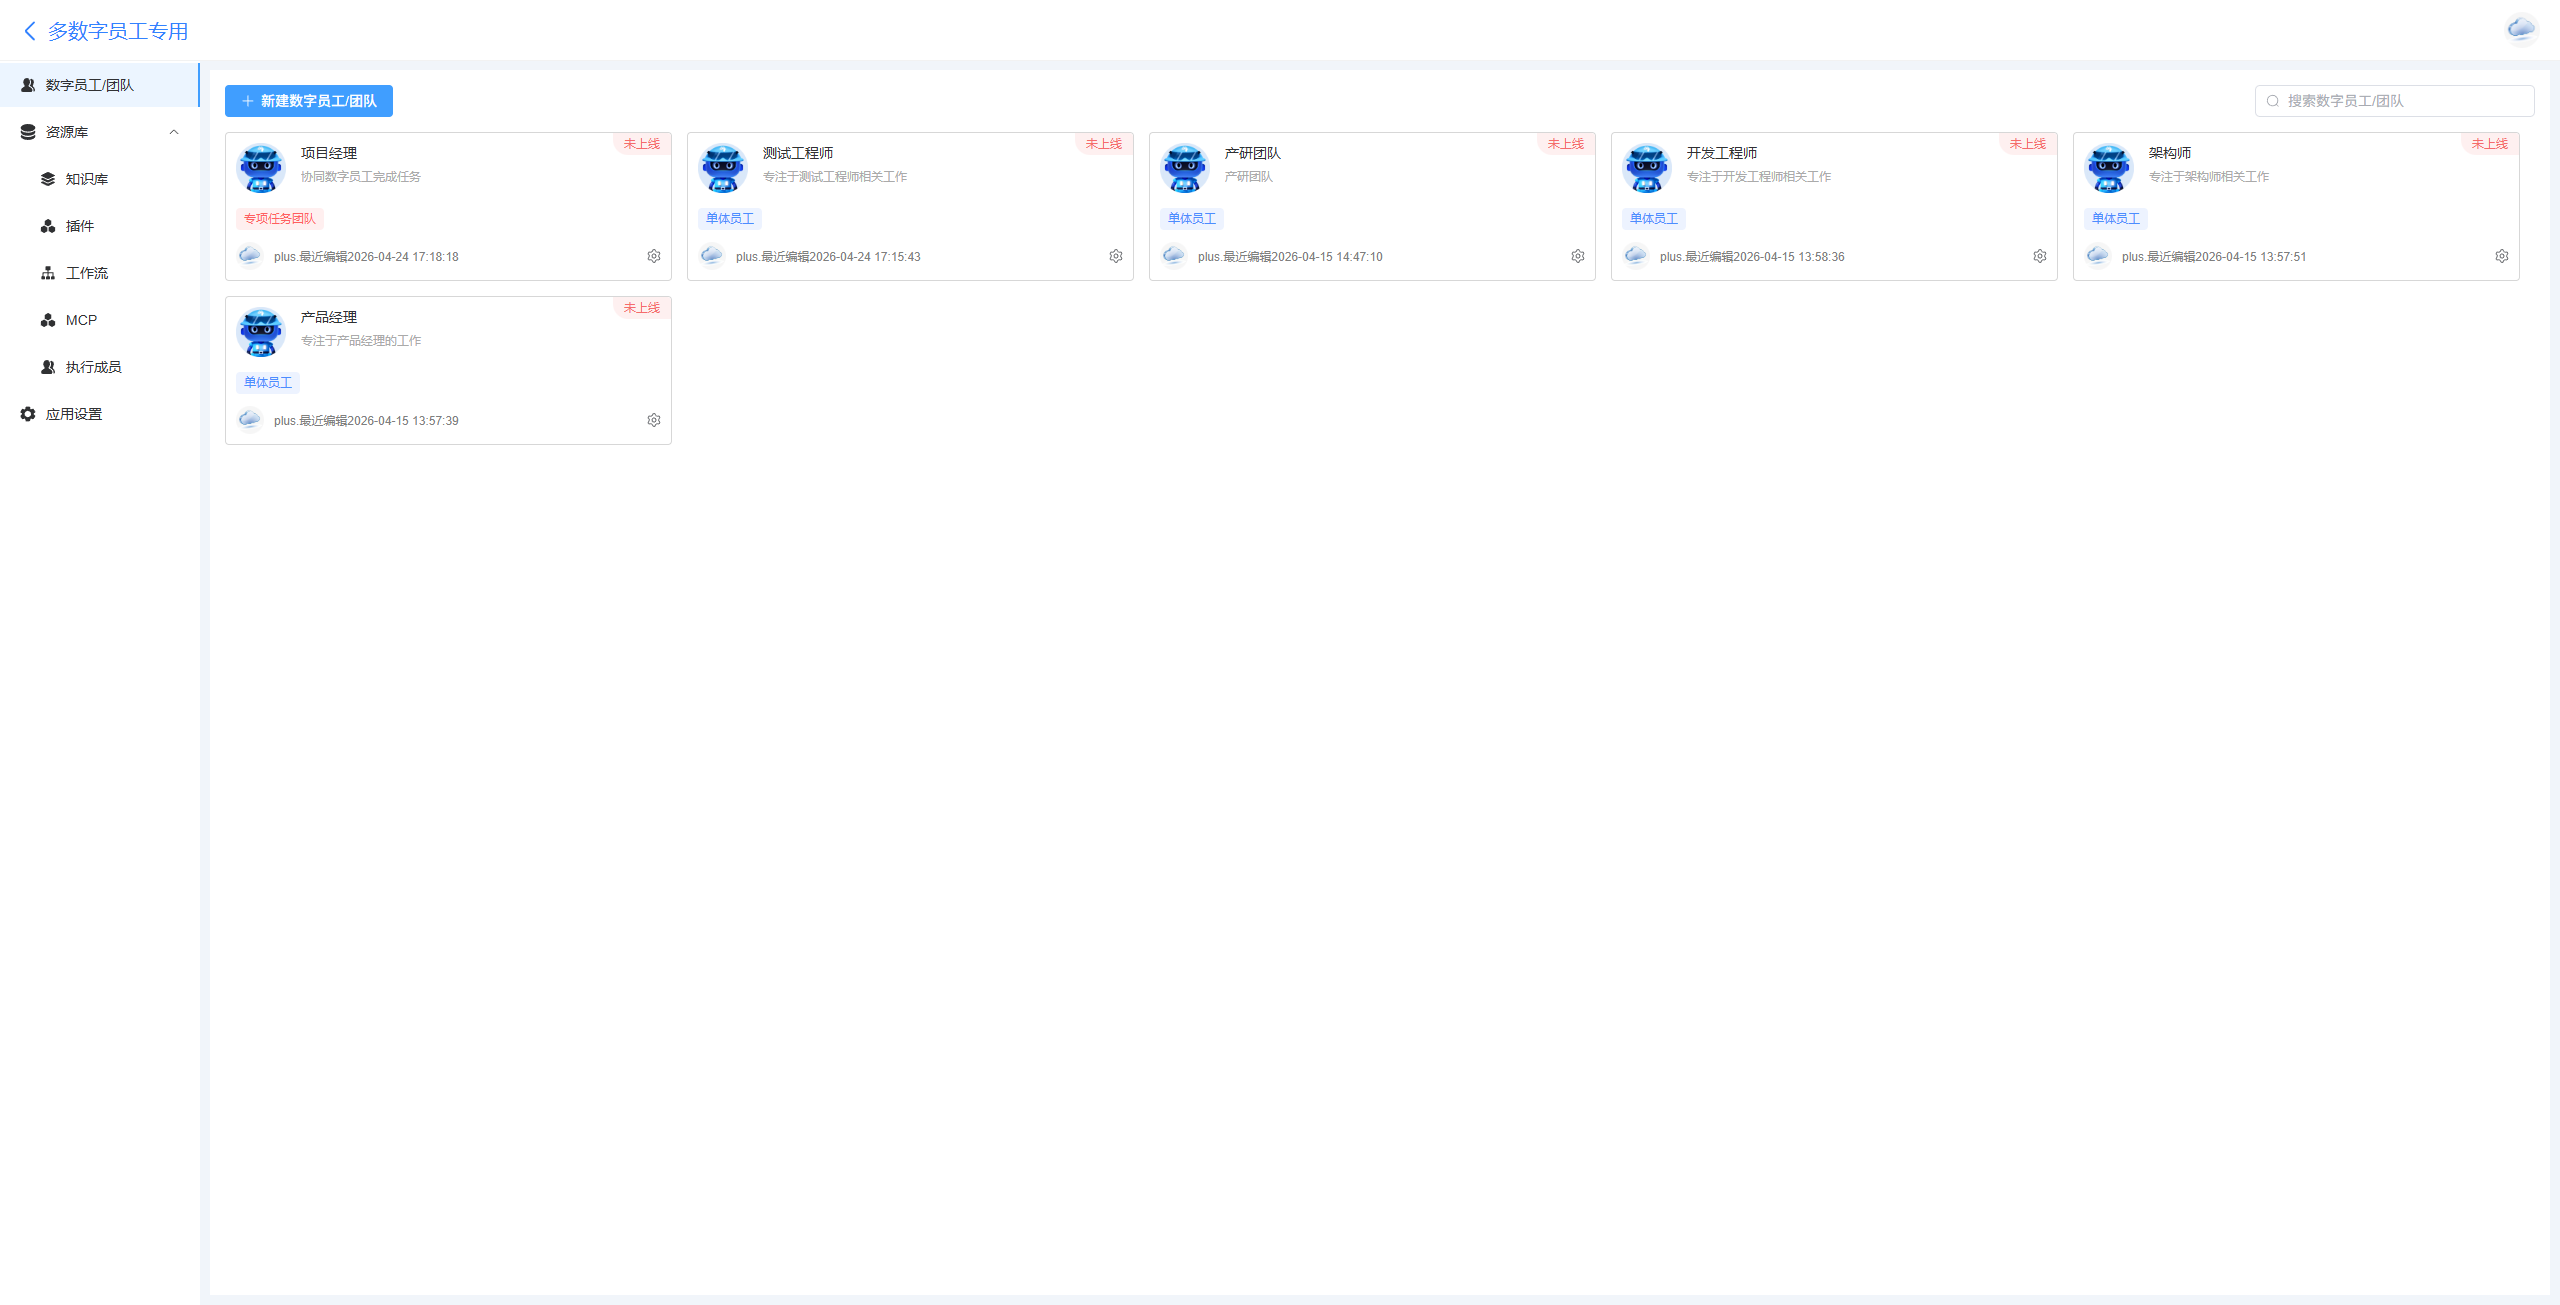2560x1305 pixels.
Task: Open settings gear on 产研团队 card
Action: (1578, 256)
